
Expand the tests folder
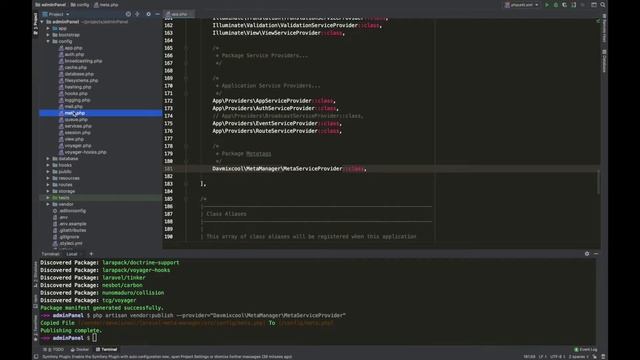(x=48, y=198)
